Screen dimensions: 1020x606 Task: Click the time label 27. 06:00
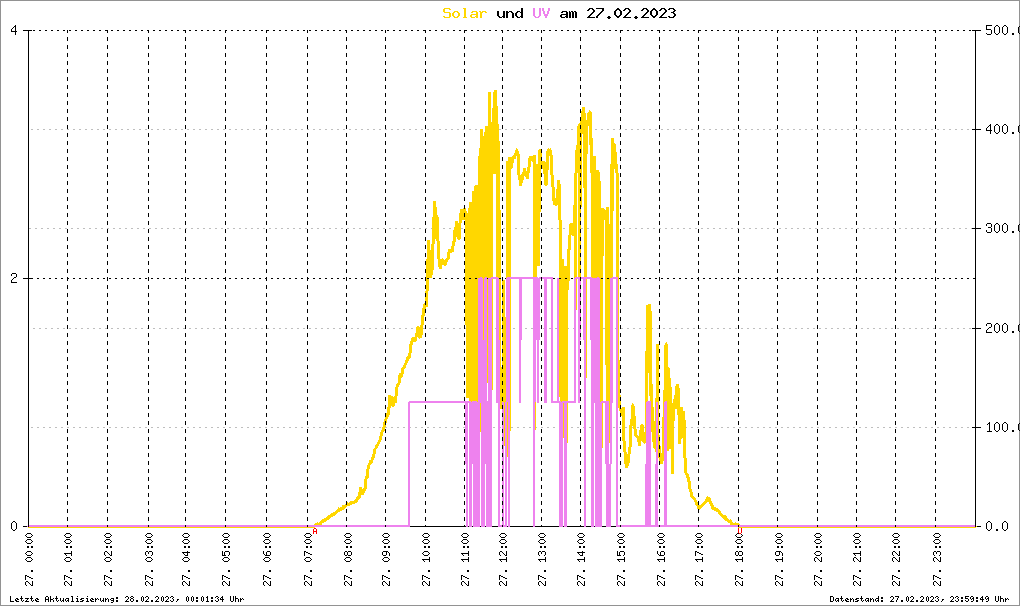tap(267, 560)
